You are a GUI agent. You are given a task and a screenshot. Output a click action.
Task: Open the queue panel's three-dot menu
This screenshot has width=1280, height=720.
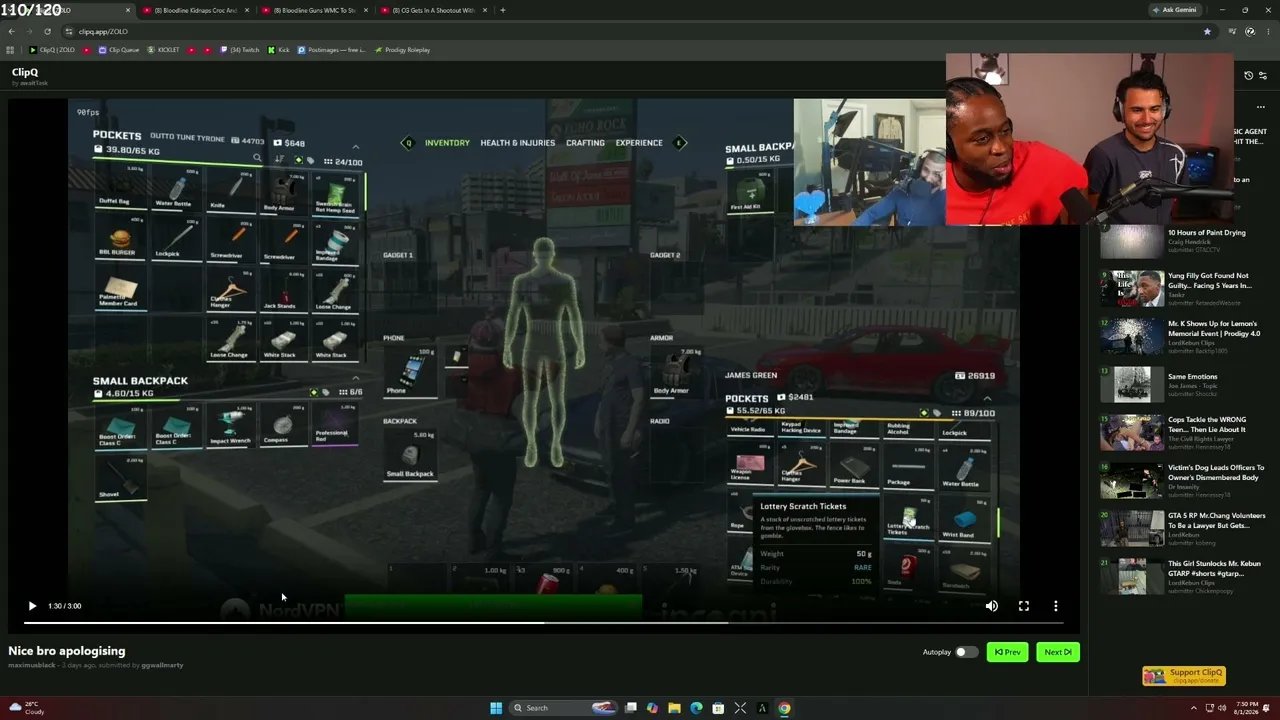(x=1260, y=107)
